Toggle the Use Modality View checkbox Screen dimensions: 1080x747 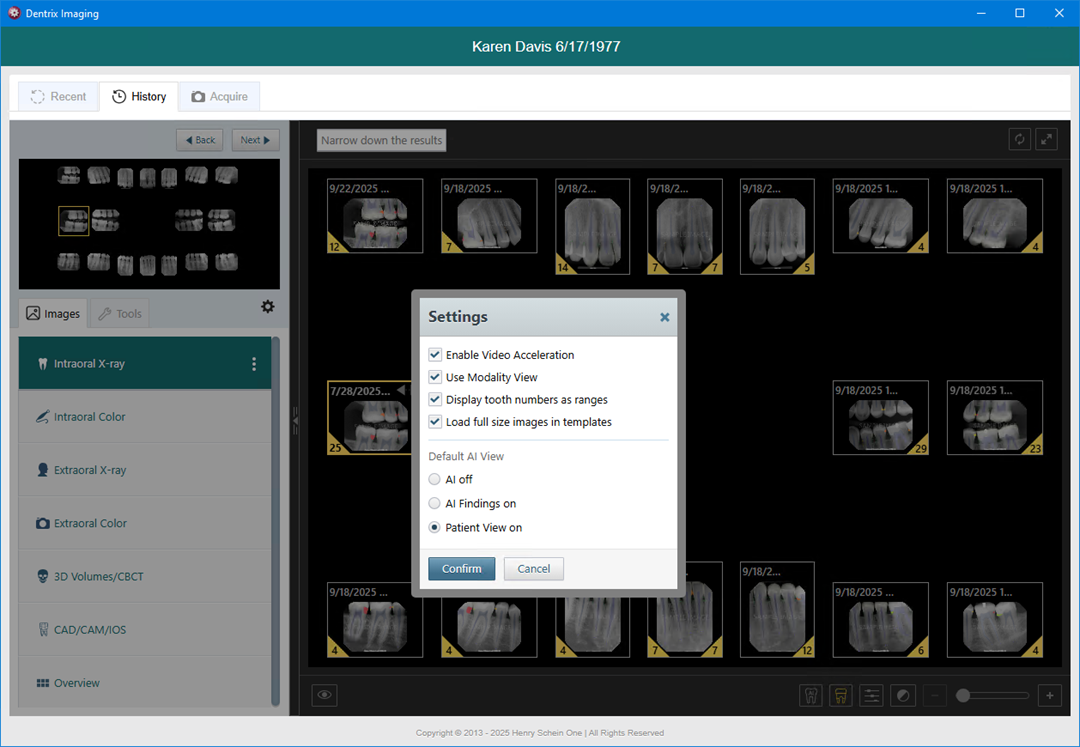(x=435, y=377)
